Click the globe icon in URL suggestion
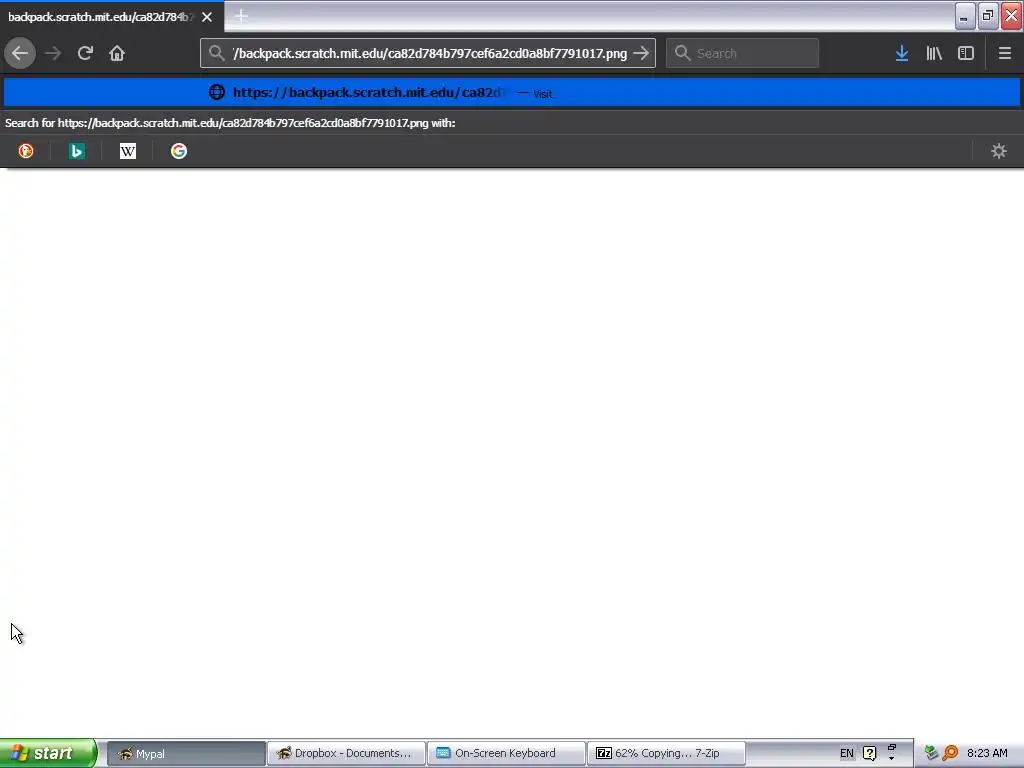The height and width of the screenshot is (768, 1024). tap(217, 92)
